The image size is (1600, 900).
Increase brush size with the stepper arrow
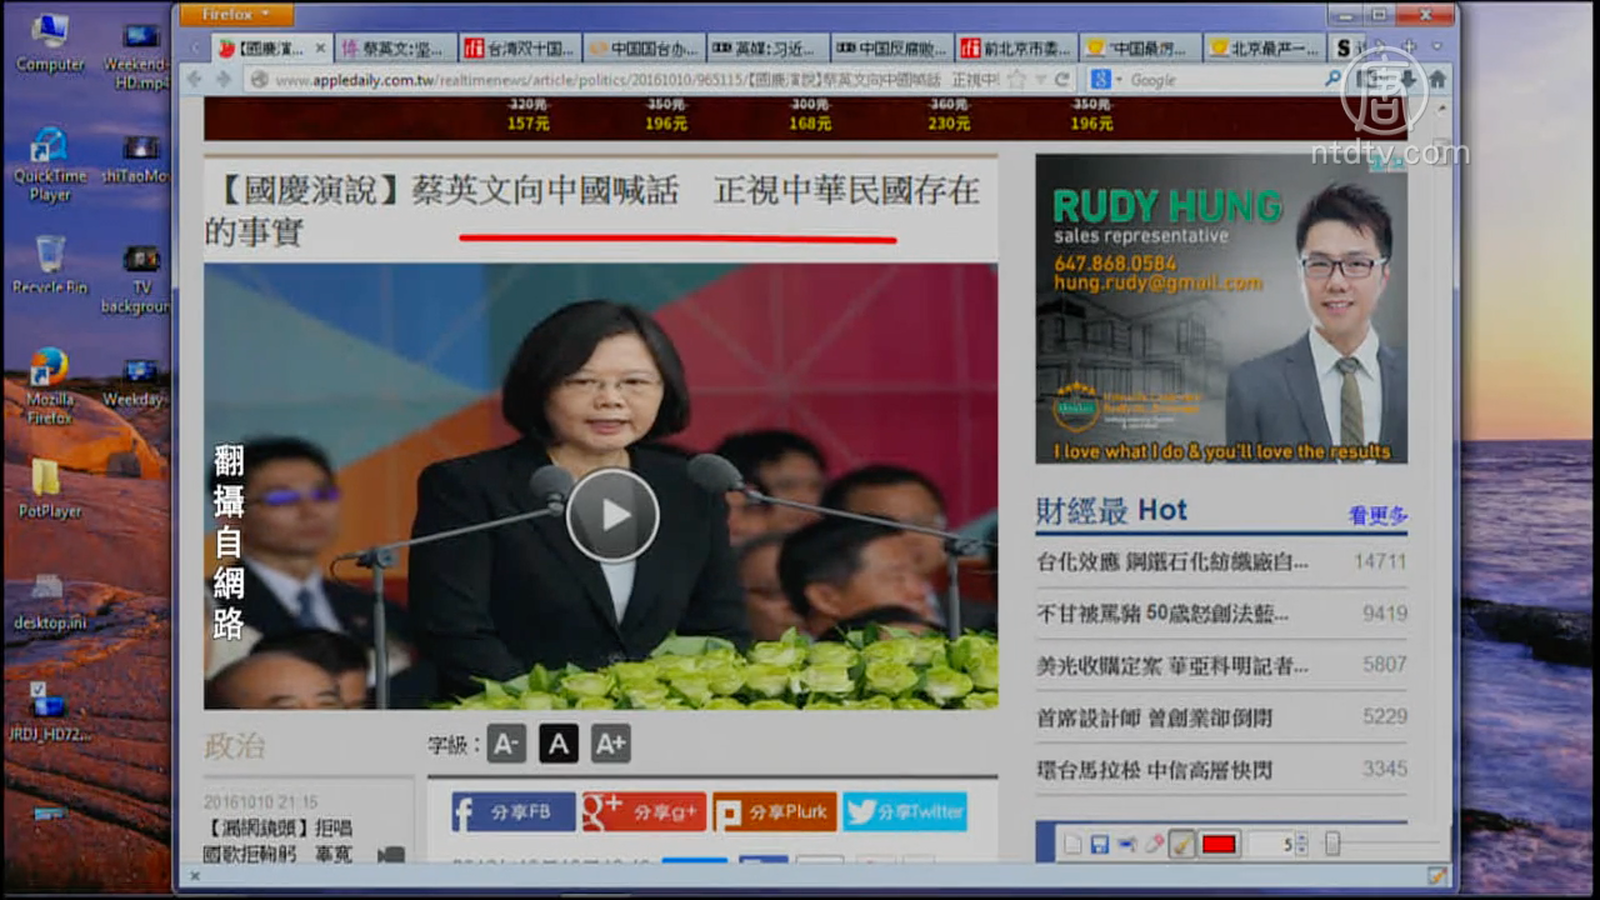(x=1301, y=839)
